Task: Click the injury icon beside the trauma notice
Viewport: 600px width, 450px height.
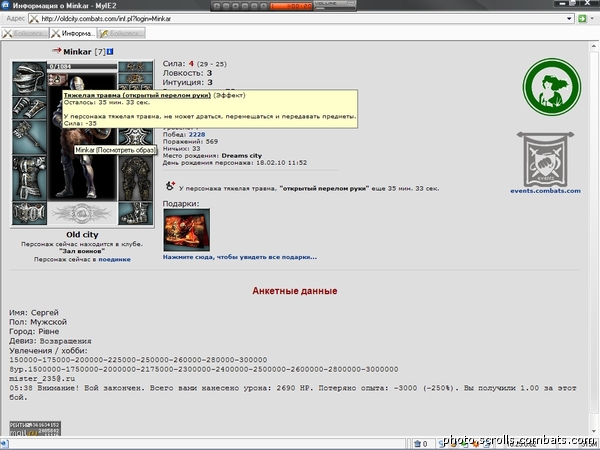Action: tap(170, 186)
